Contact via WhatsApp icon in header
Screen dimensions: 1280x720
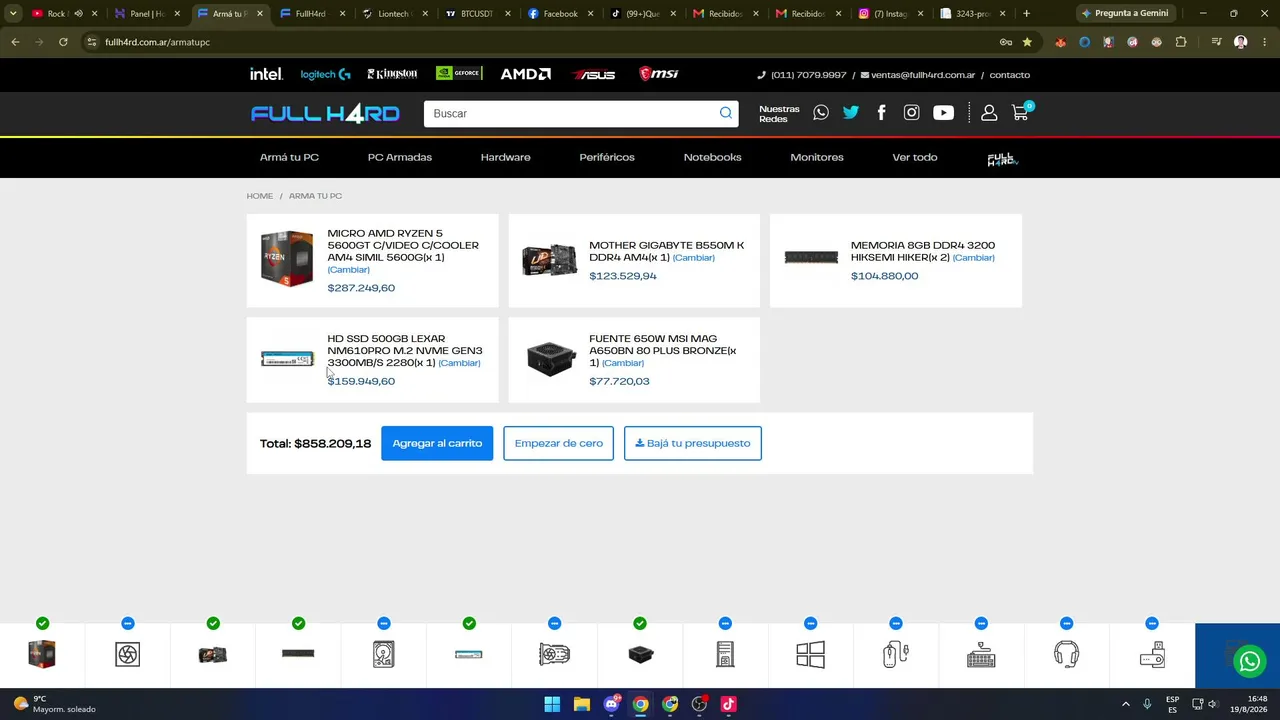(821, 113)
